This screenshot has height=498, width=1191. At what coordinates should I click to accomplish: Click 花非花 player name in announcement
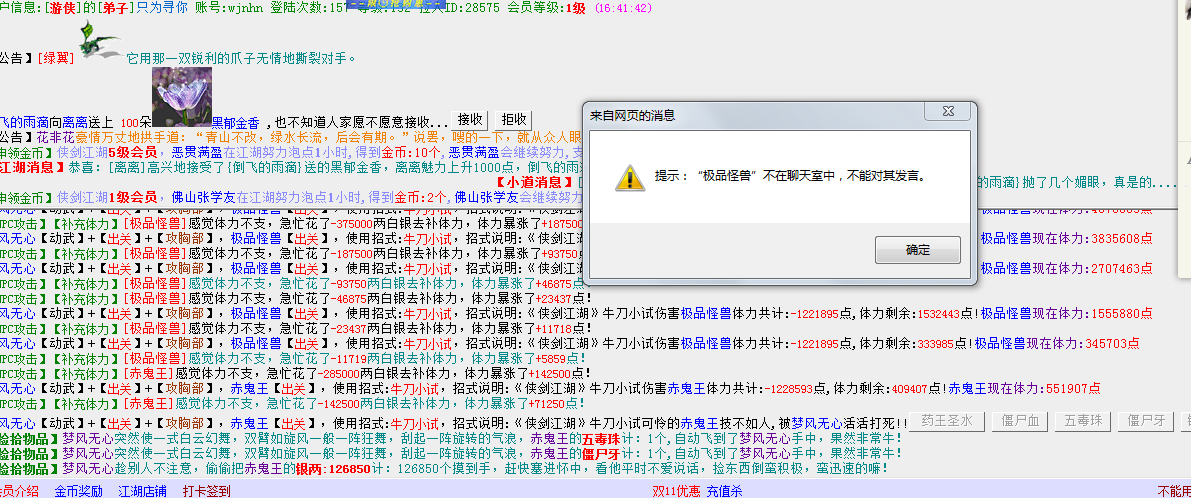tap(55, 137)
